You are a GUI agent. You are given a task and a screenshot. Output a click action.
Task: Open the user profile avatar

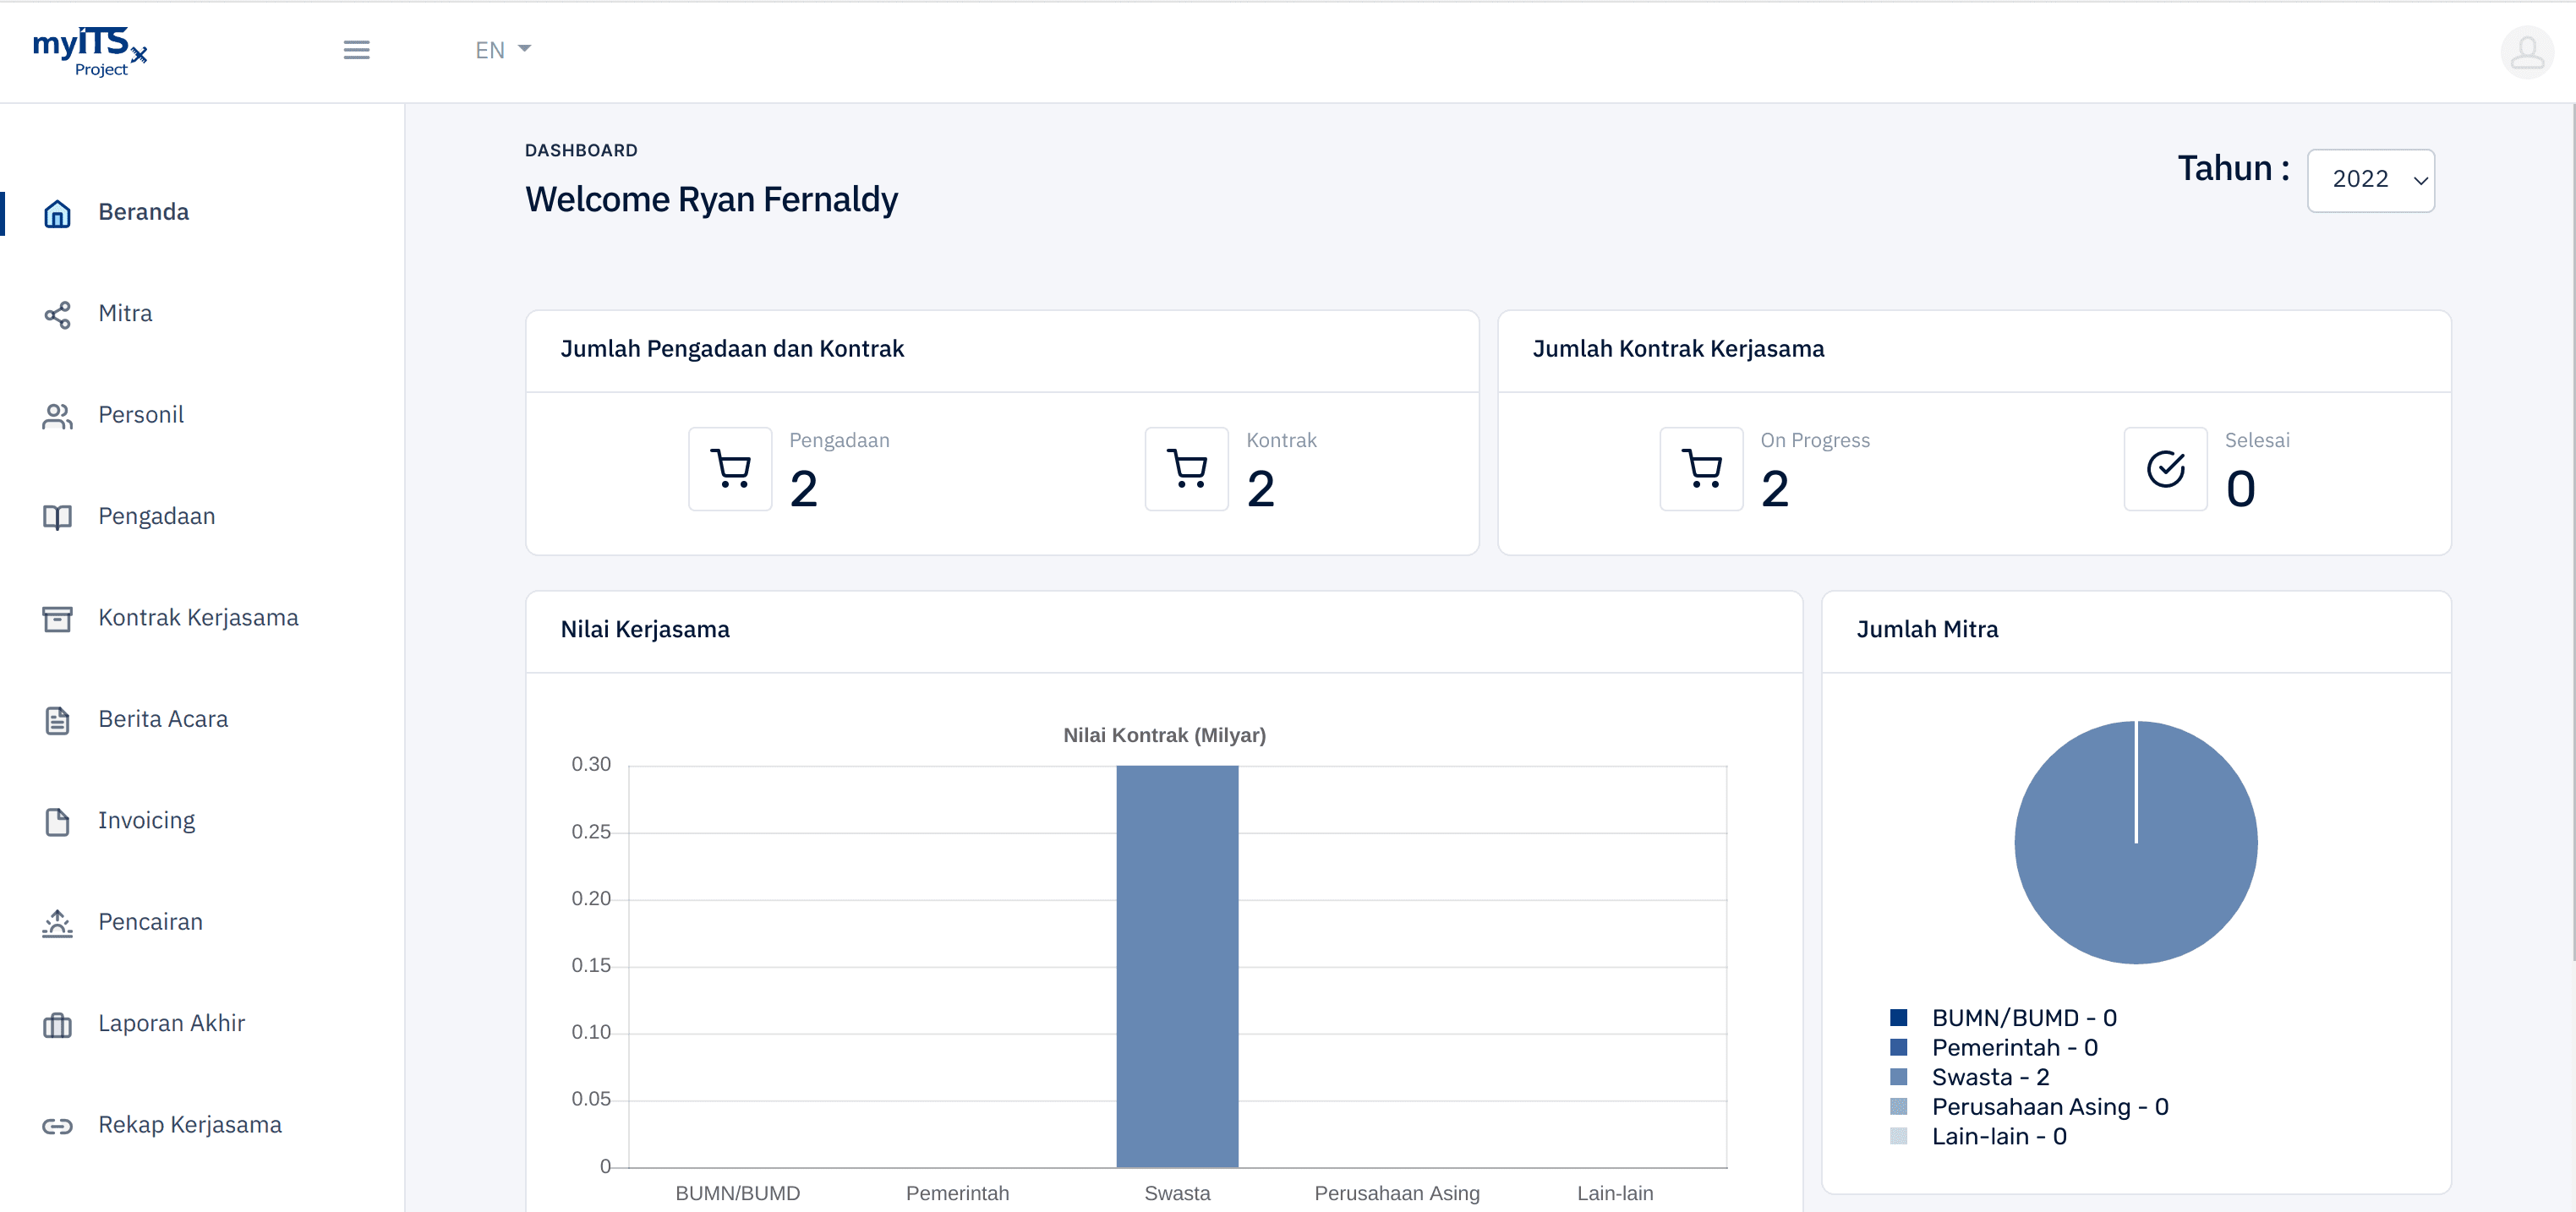pos(2527,52)
